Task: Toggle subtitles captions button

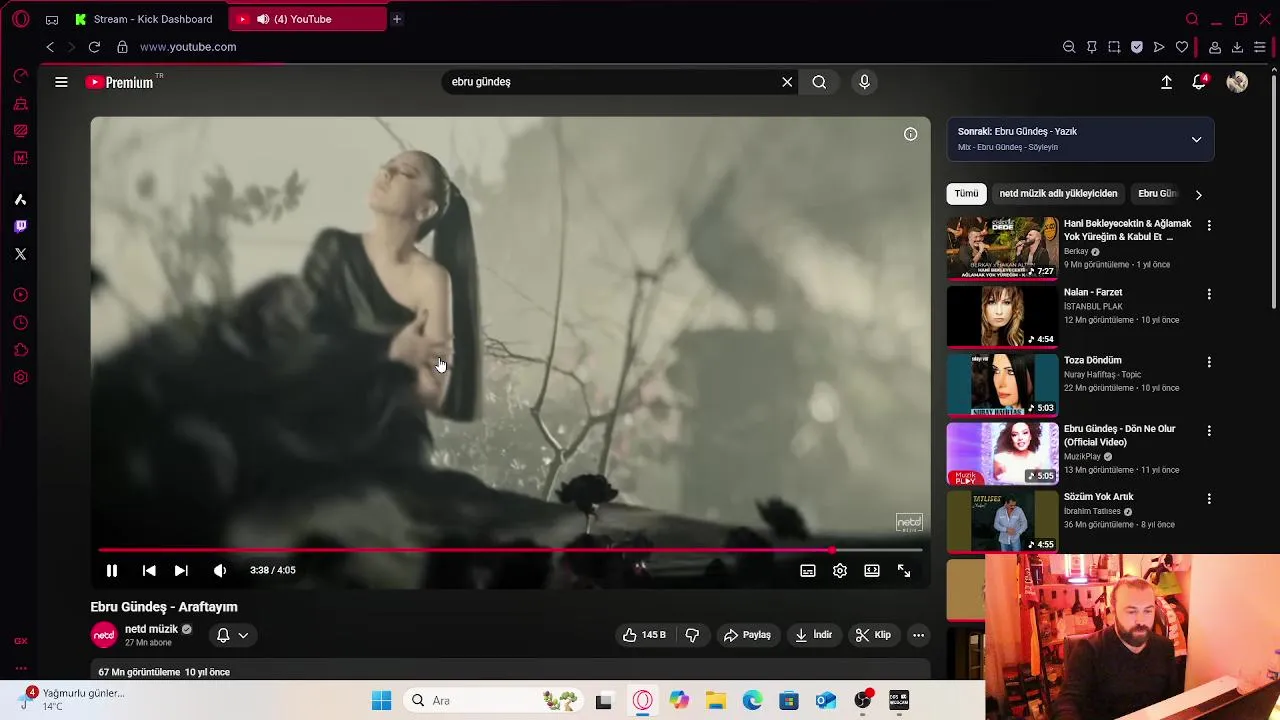Action: (x=808, y=570)
